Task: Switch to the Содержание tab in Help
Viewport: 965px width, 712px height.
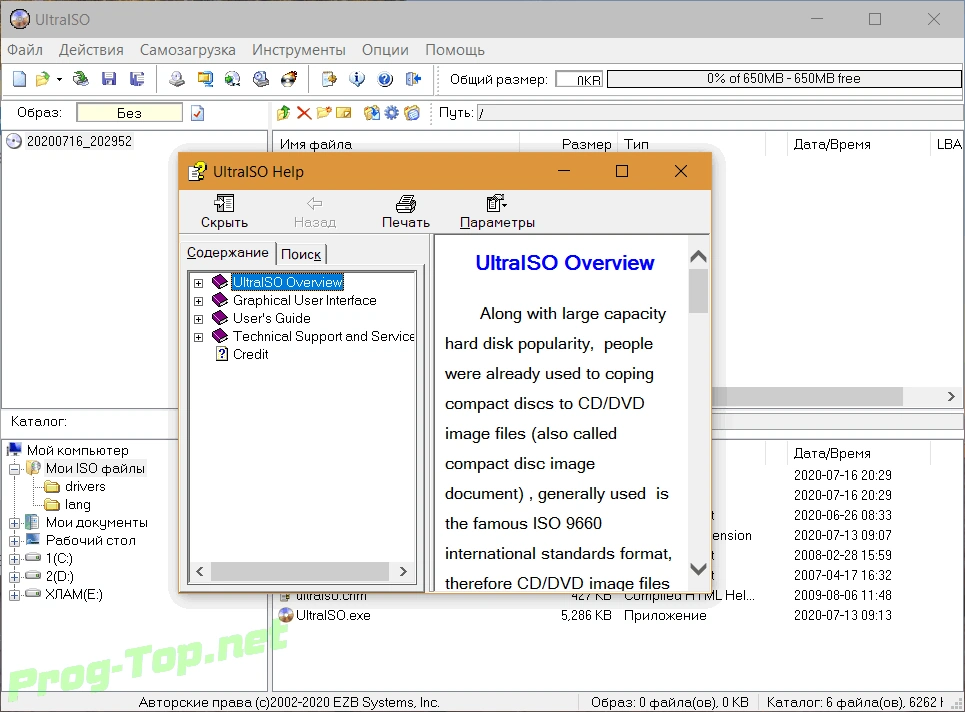Action: [x=228, y=253]
